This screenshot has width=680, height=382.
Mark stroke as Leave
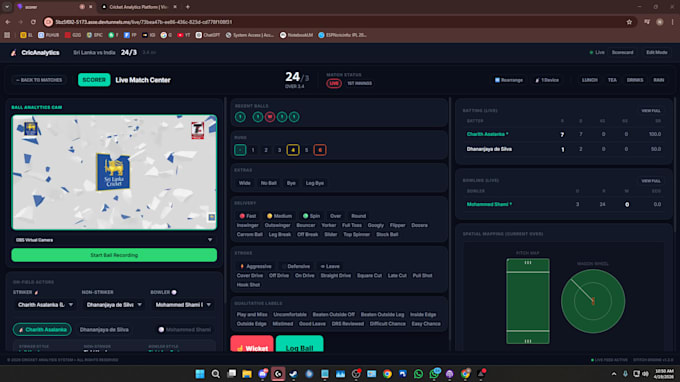coord(330,266)
